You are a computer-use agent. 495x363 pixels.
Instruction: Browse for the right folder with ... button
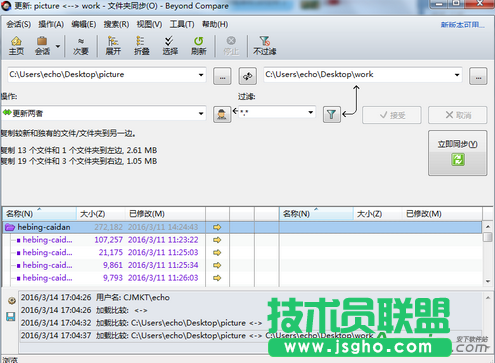pyautogui.click(x=478, y=76)
